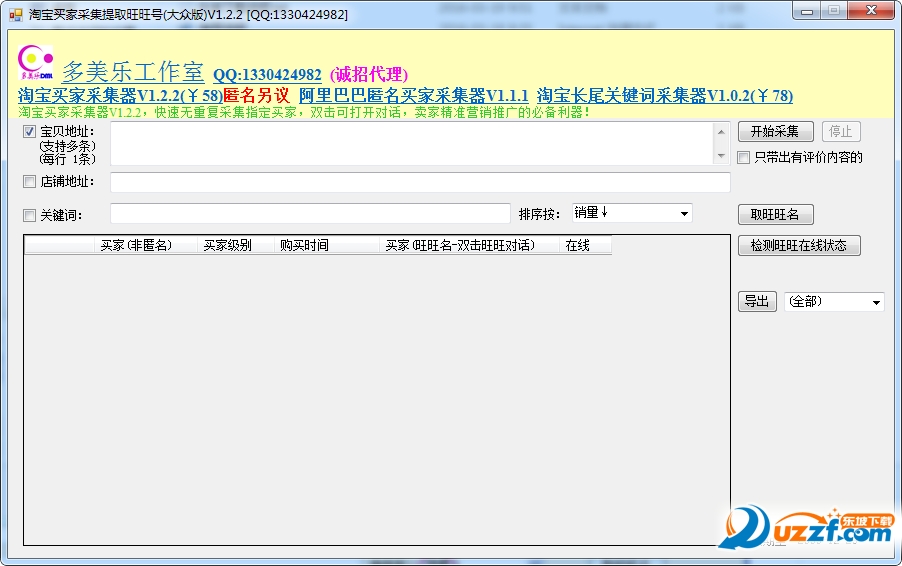Click the 停止 button
Image resolution: width=902 pixels, height=566 pixels.
(840, 132)
